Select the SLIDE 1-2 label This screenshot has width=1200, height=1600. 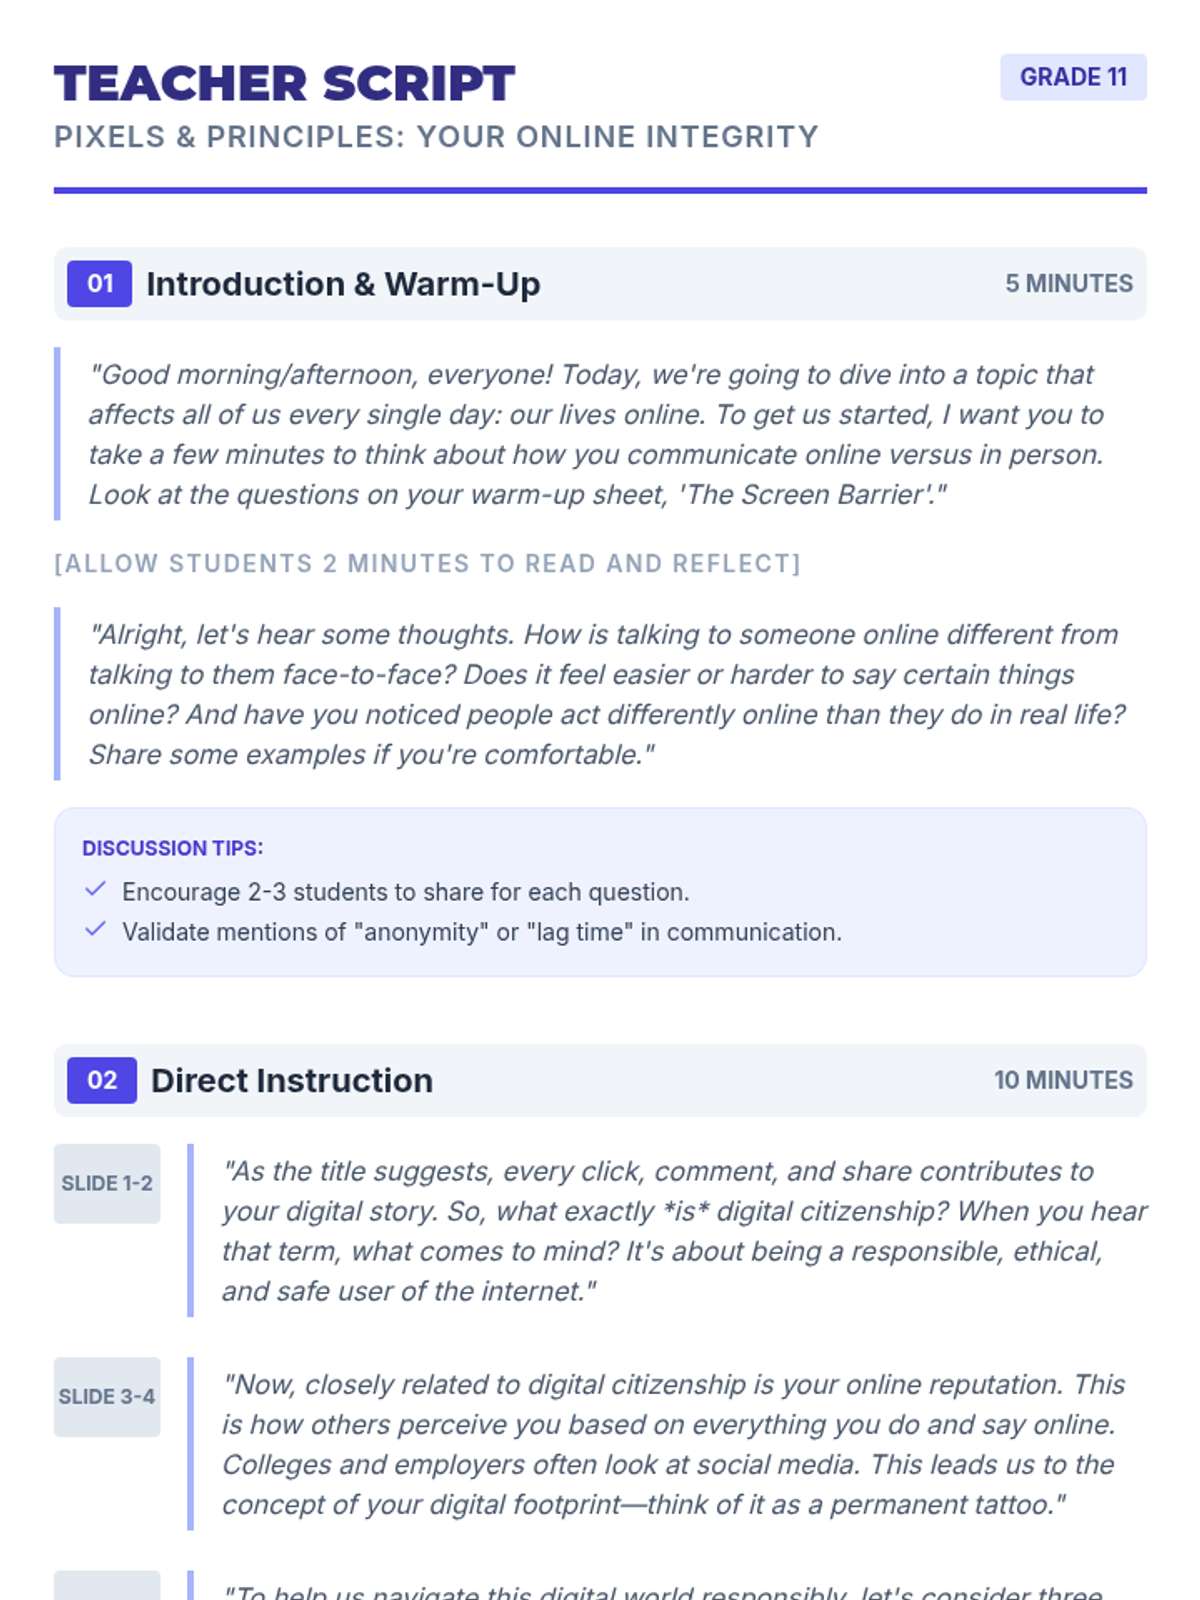[x=107, y=1184]
